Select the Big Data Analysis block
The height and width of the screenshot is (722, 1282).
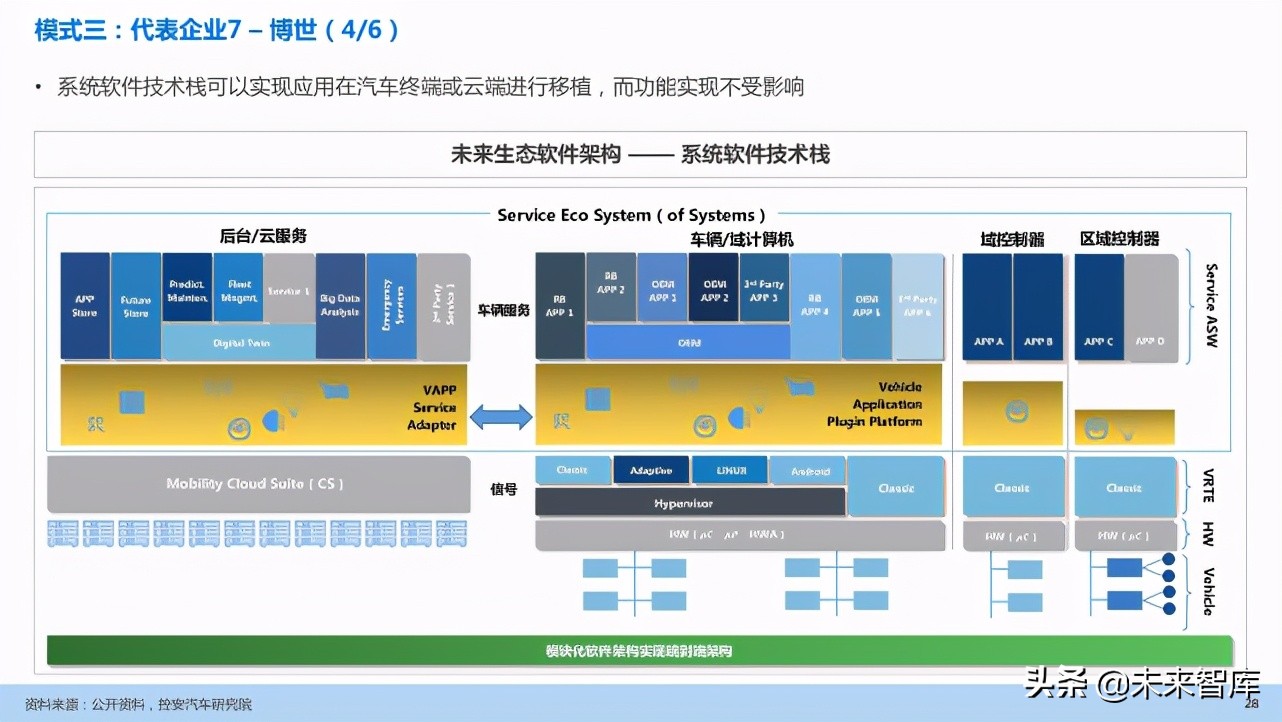pos(340,306)
